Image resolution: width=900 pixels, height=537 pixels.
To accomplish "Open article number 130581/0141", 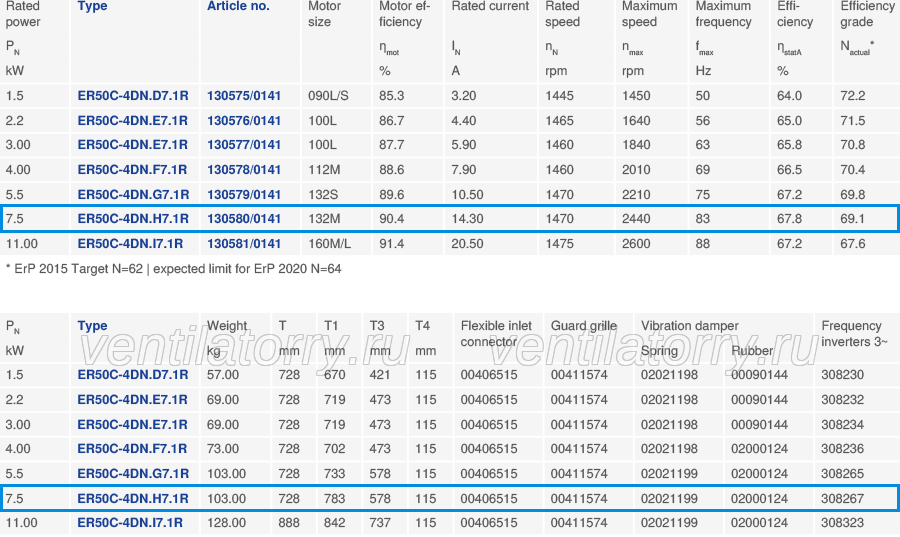I will pos(244,244).
